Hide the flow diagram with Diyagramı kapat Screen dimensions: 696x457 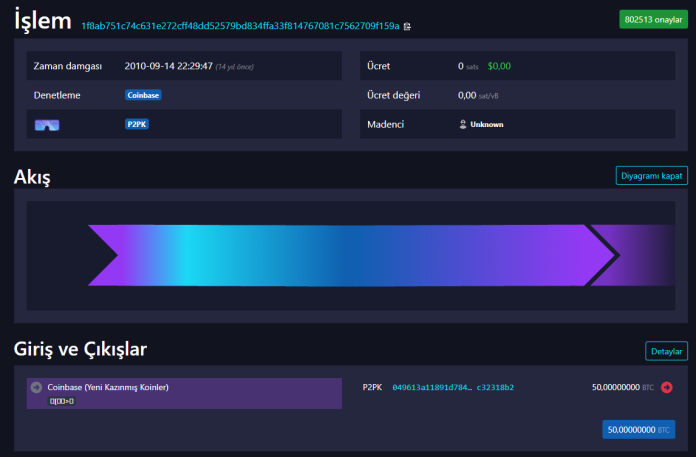point(651,175)
